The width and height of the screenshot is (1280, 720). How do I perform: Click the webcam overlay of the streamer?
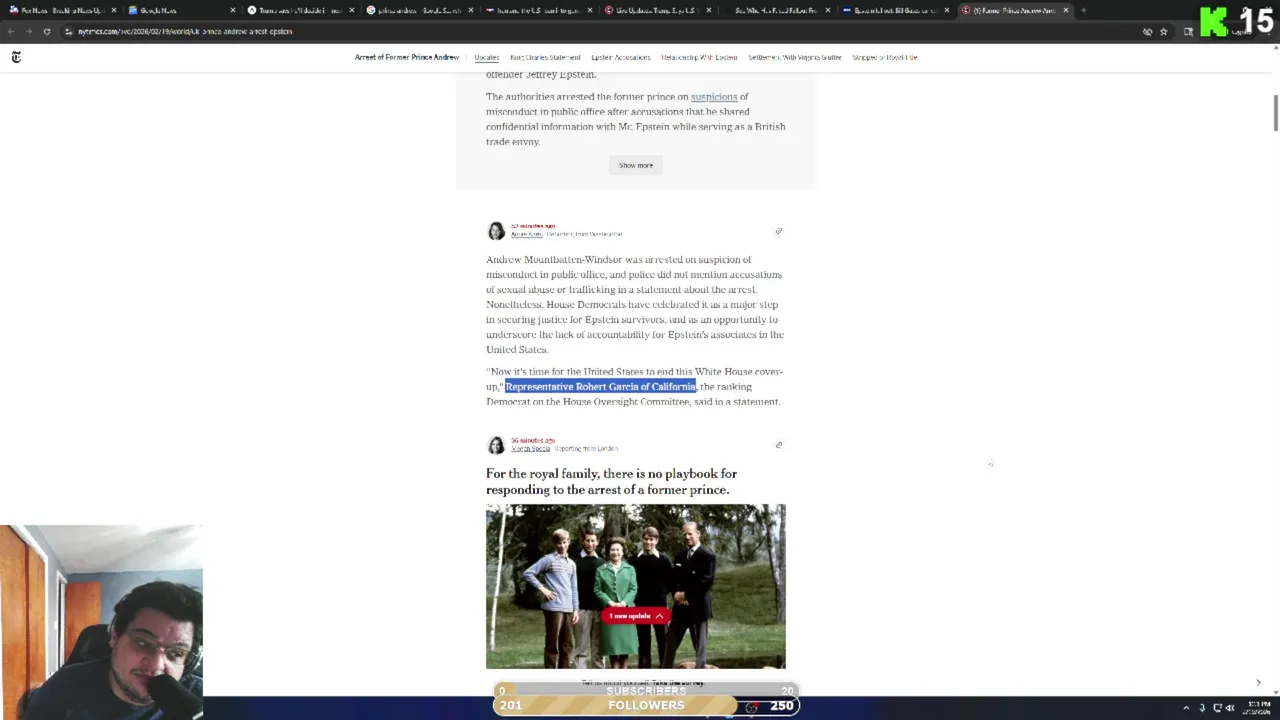click(101, 622)
